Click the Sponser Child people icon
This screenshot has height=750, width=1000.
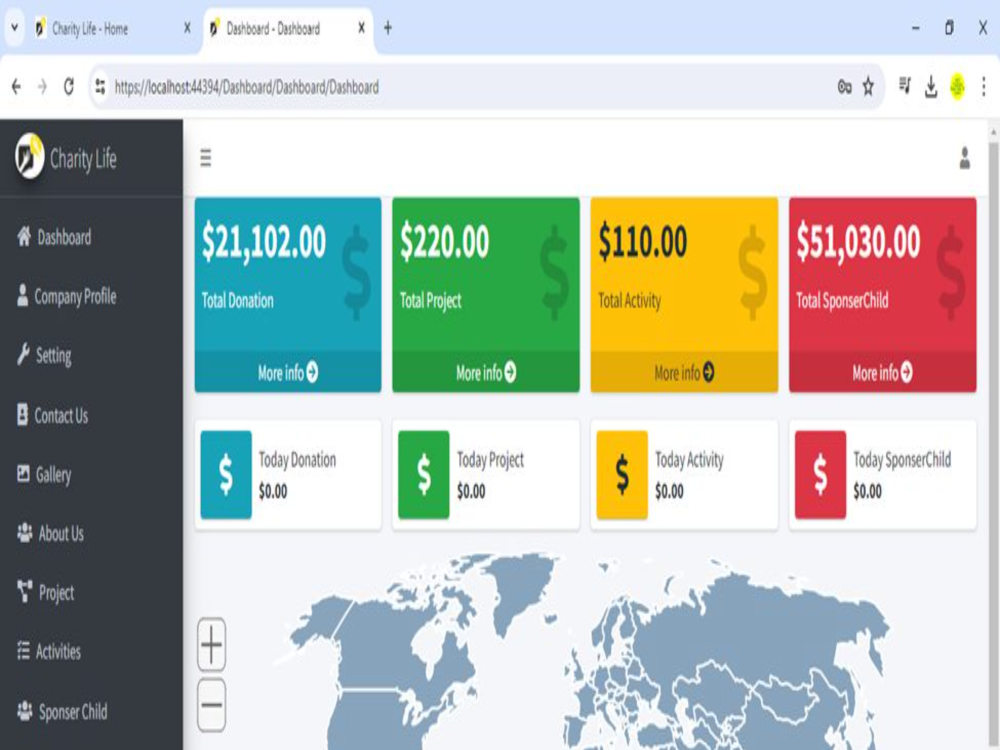25,710
